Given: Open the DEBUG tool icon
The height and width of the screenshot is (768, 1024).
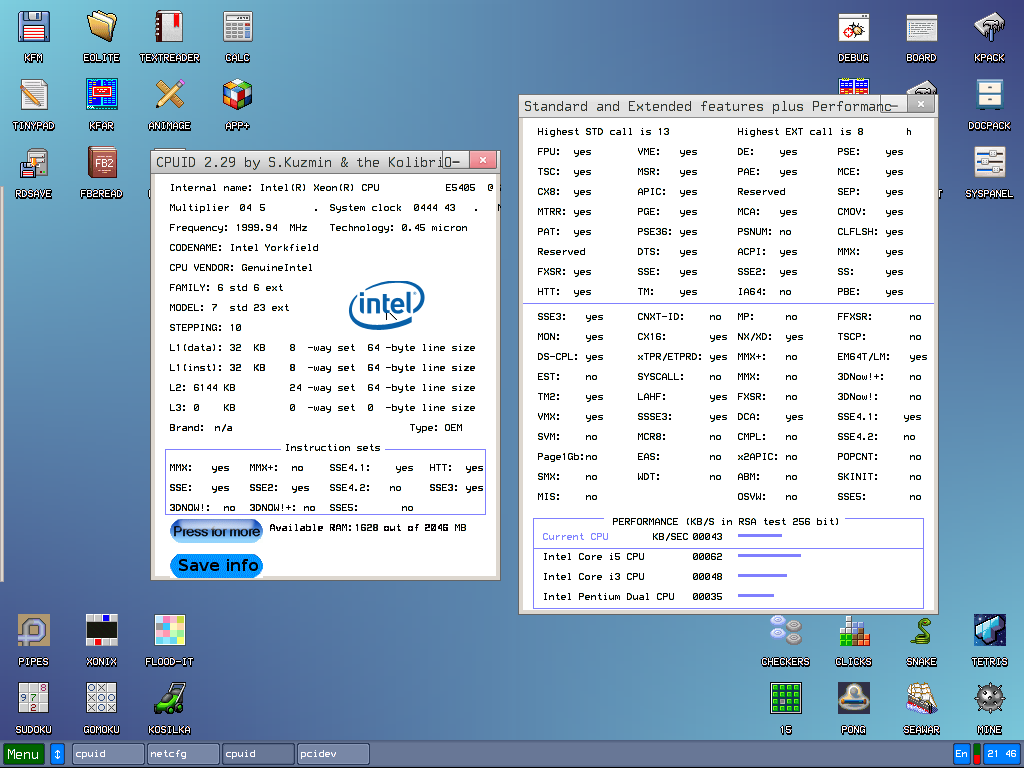Looking at the screenshot, I should (853, 27).
